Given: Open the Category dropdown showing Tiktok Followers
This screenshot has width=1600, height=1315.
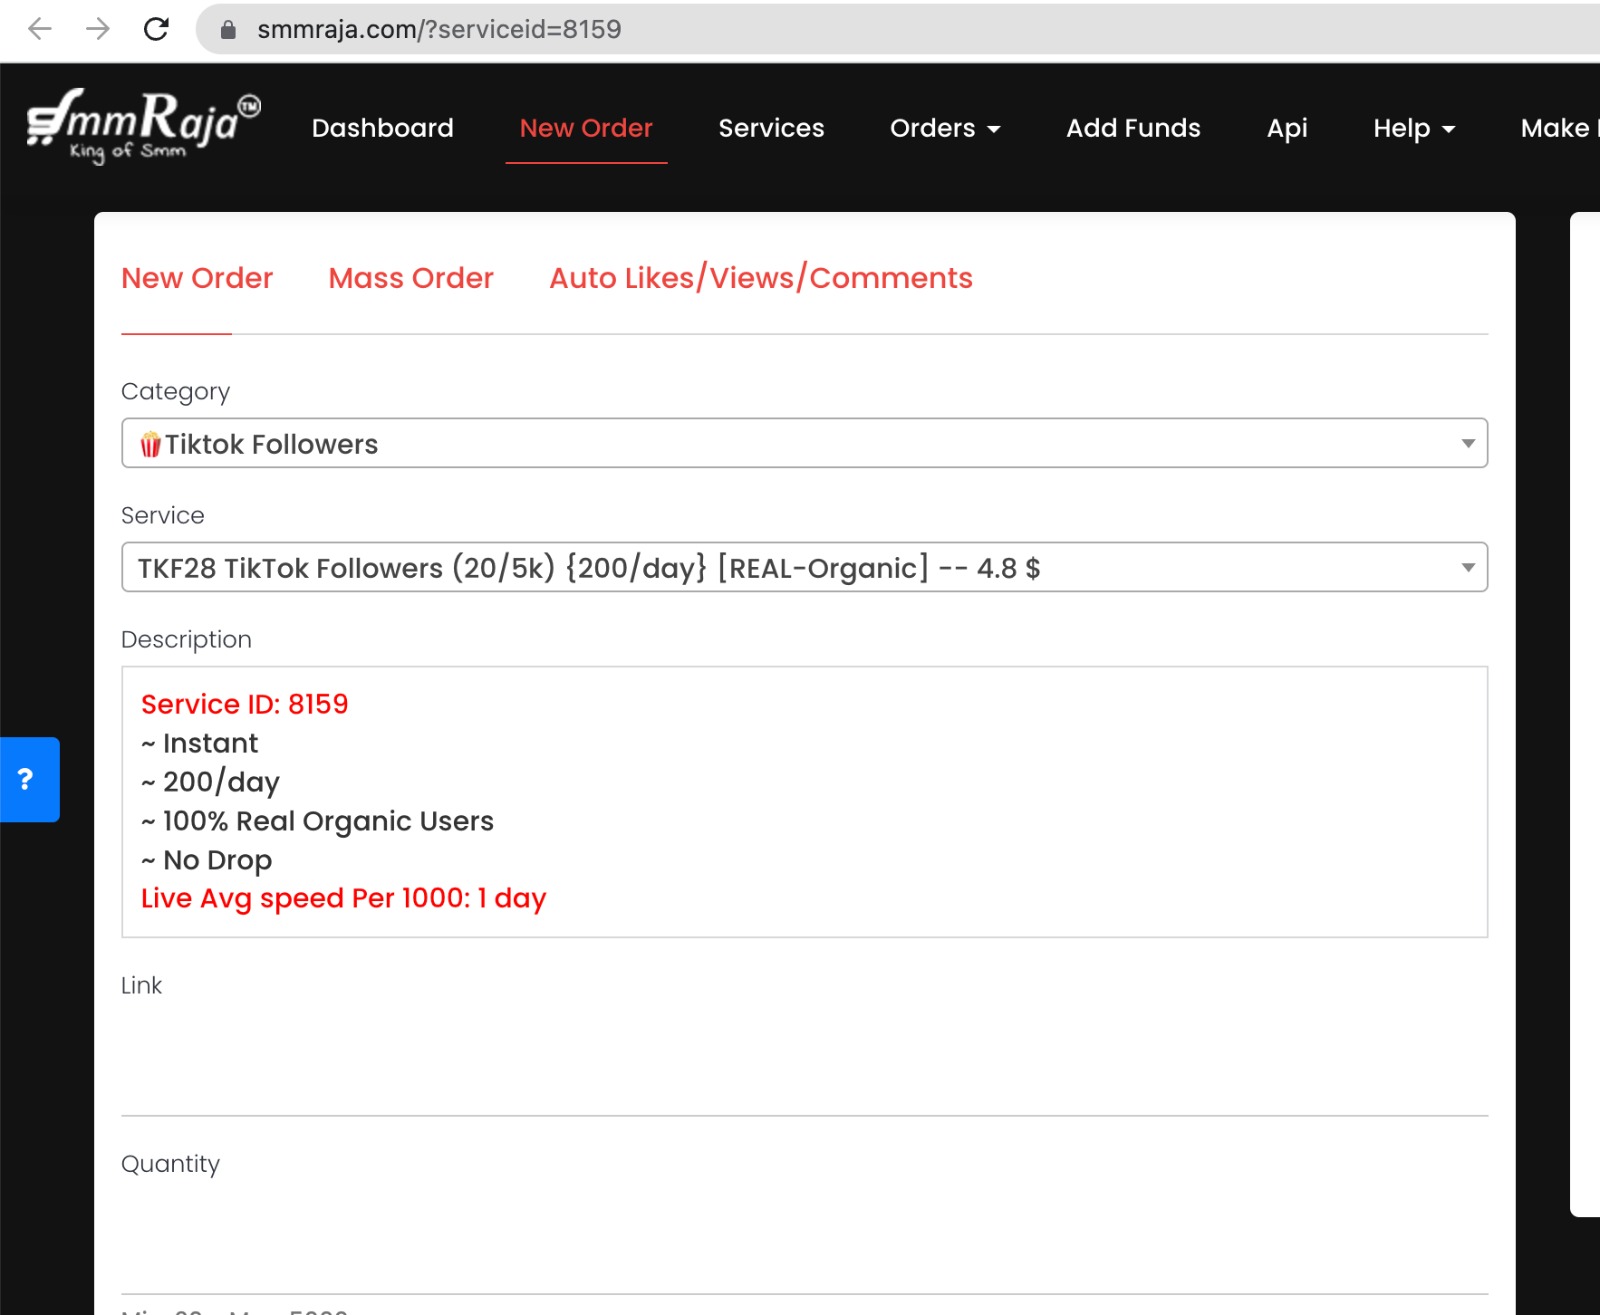Looking at the screenshot, I should (804, 443).
